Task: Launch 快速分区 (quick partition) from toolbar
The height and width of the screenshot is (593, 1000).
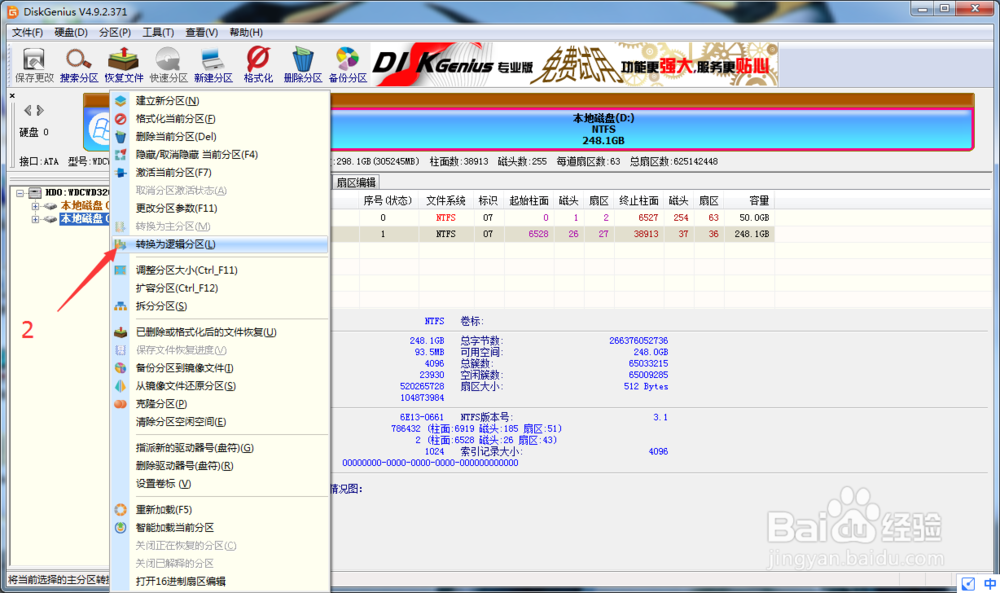Action: click(x=167, y=62)
